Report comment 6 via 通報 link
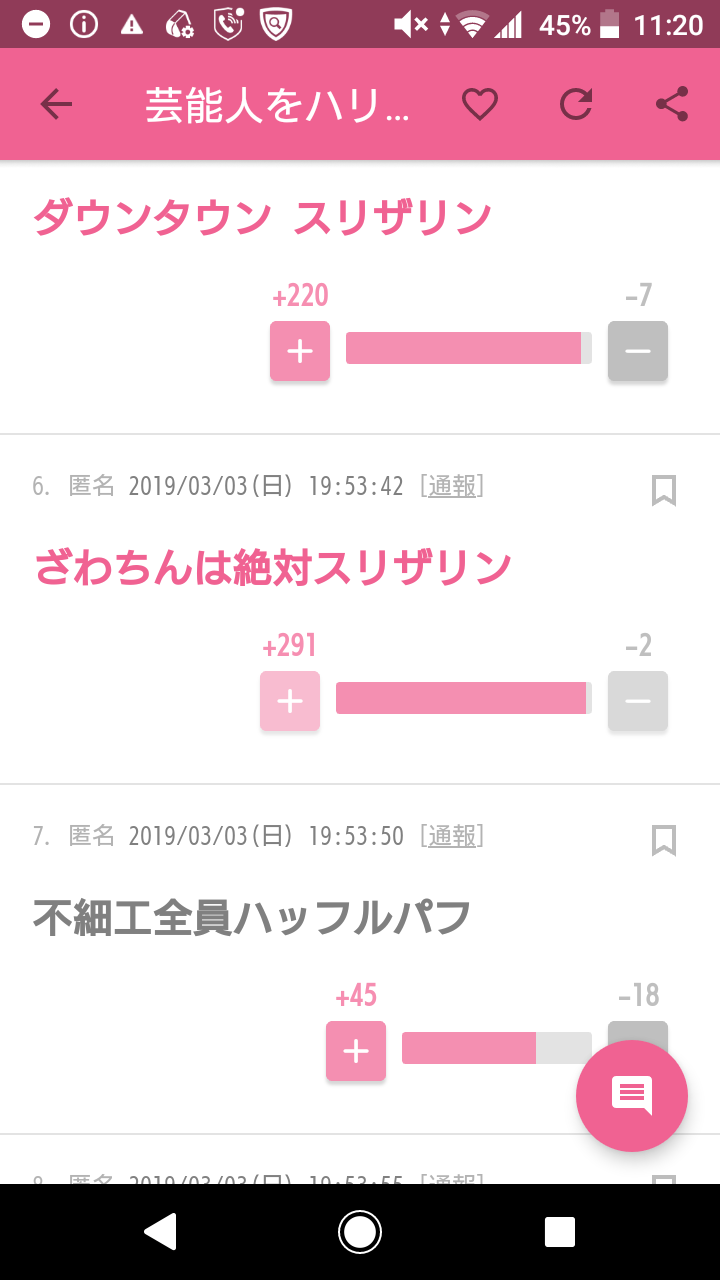This screenshot has width=720, height=1280. tap(452, 486)
